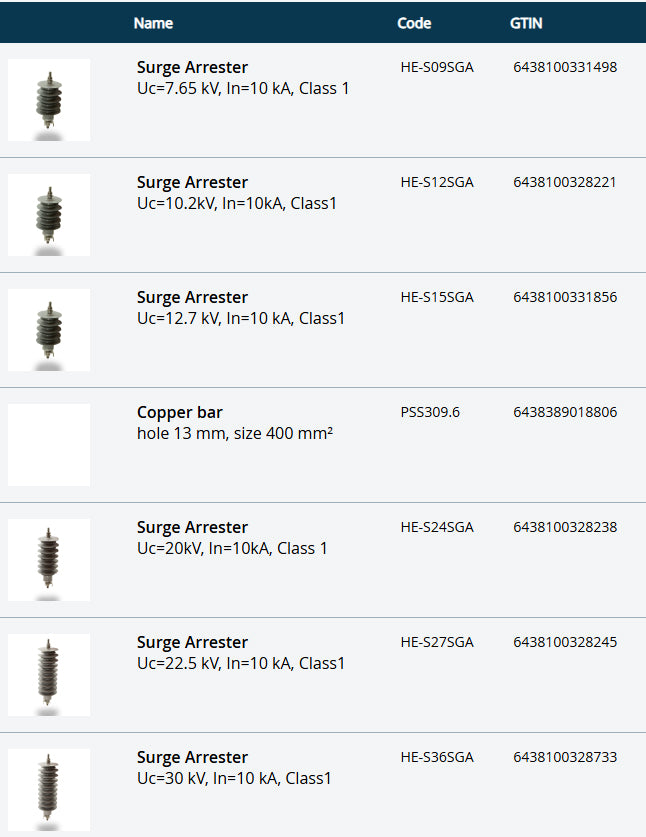
Task: Click the blank Copper bar image placeholder
Action: point(48,445)
